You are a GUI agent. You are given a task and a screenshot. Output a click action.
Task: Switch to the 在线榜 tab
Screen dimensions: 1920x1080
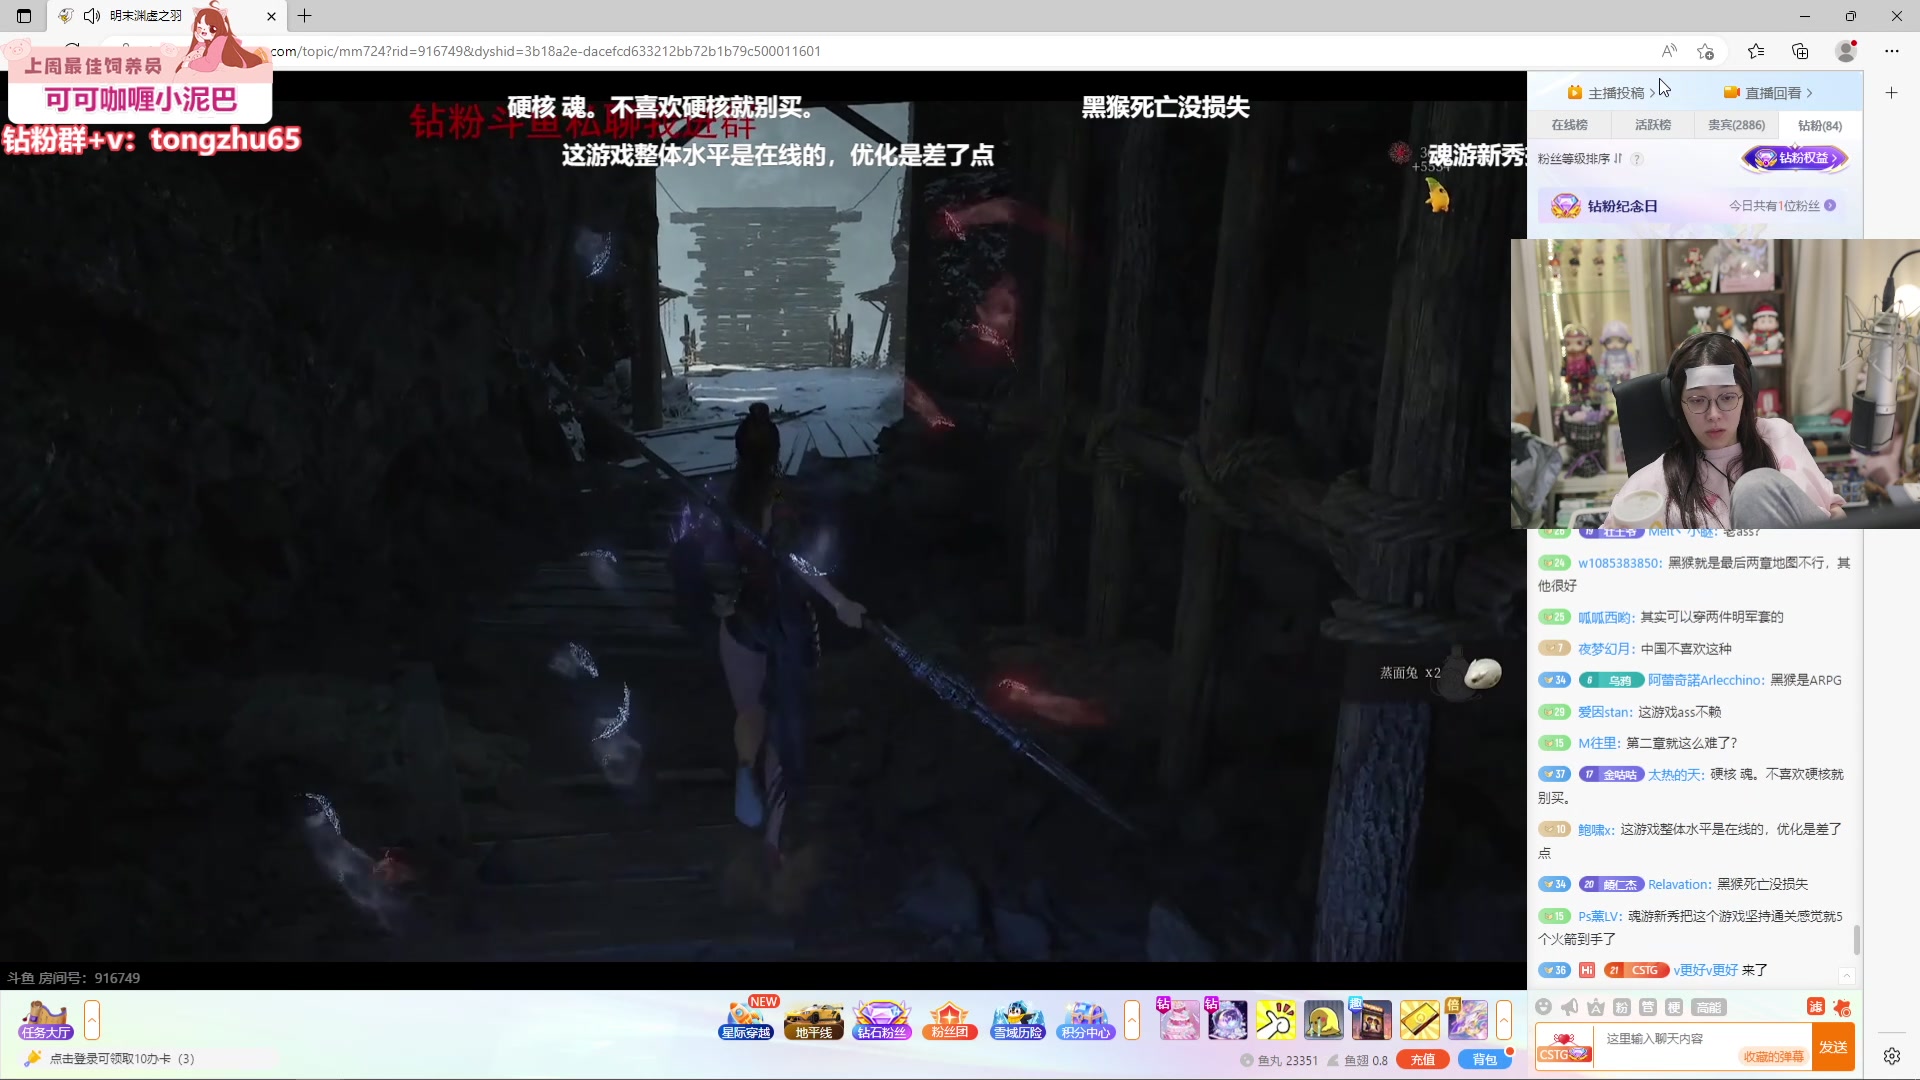pyautogui.click(x=1569, y=125)
